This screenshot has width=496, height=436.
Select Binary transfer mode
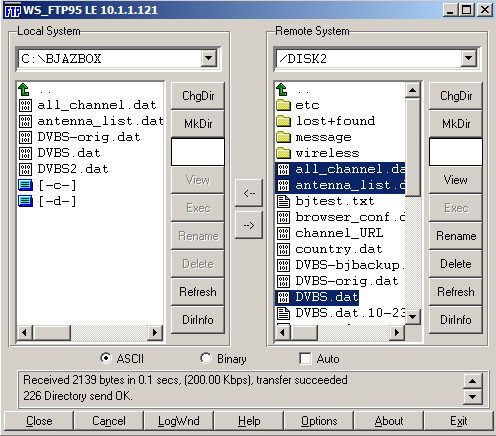point(206,358)
